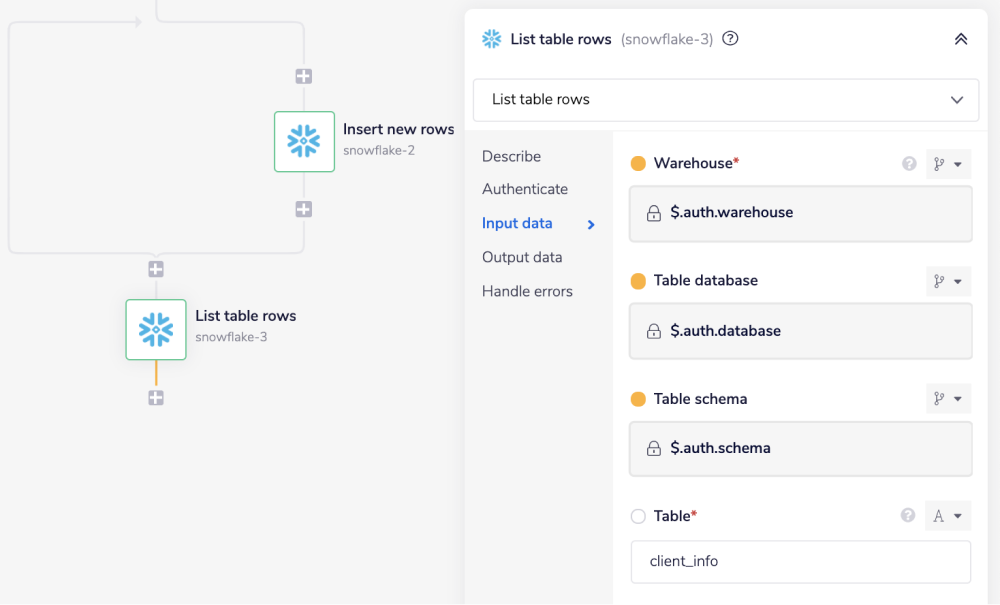Click the help icon beside the Table field

tap(908, 516)
